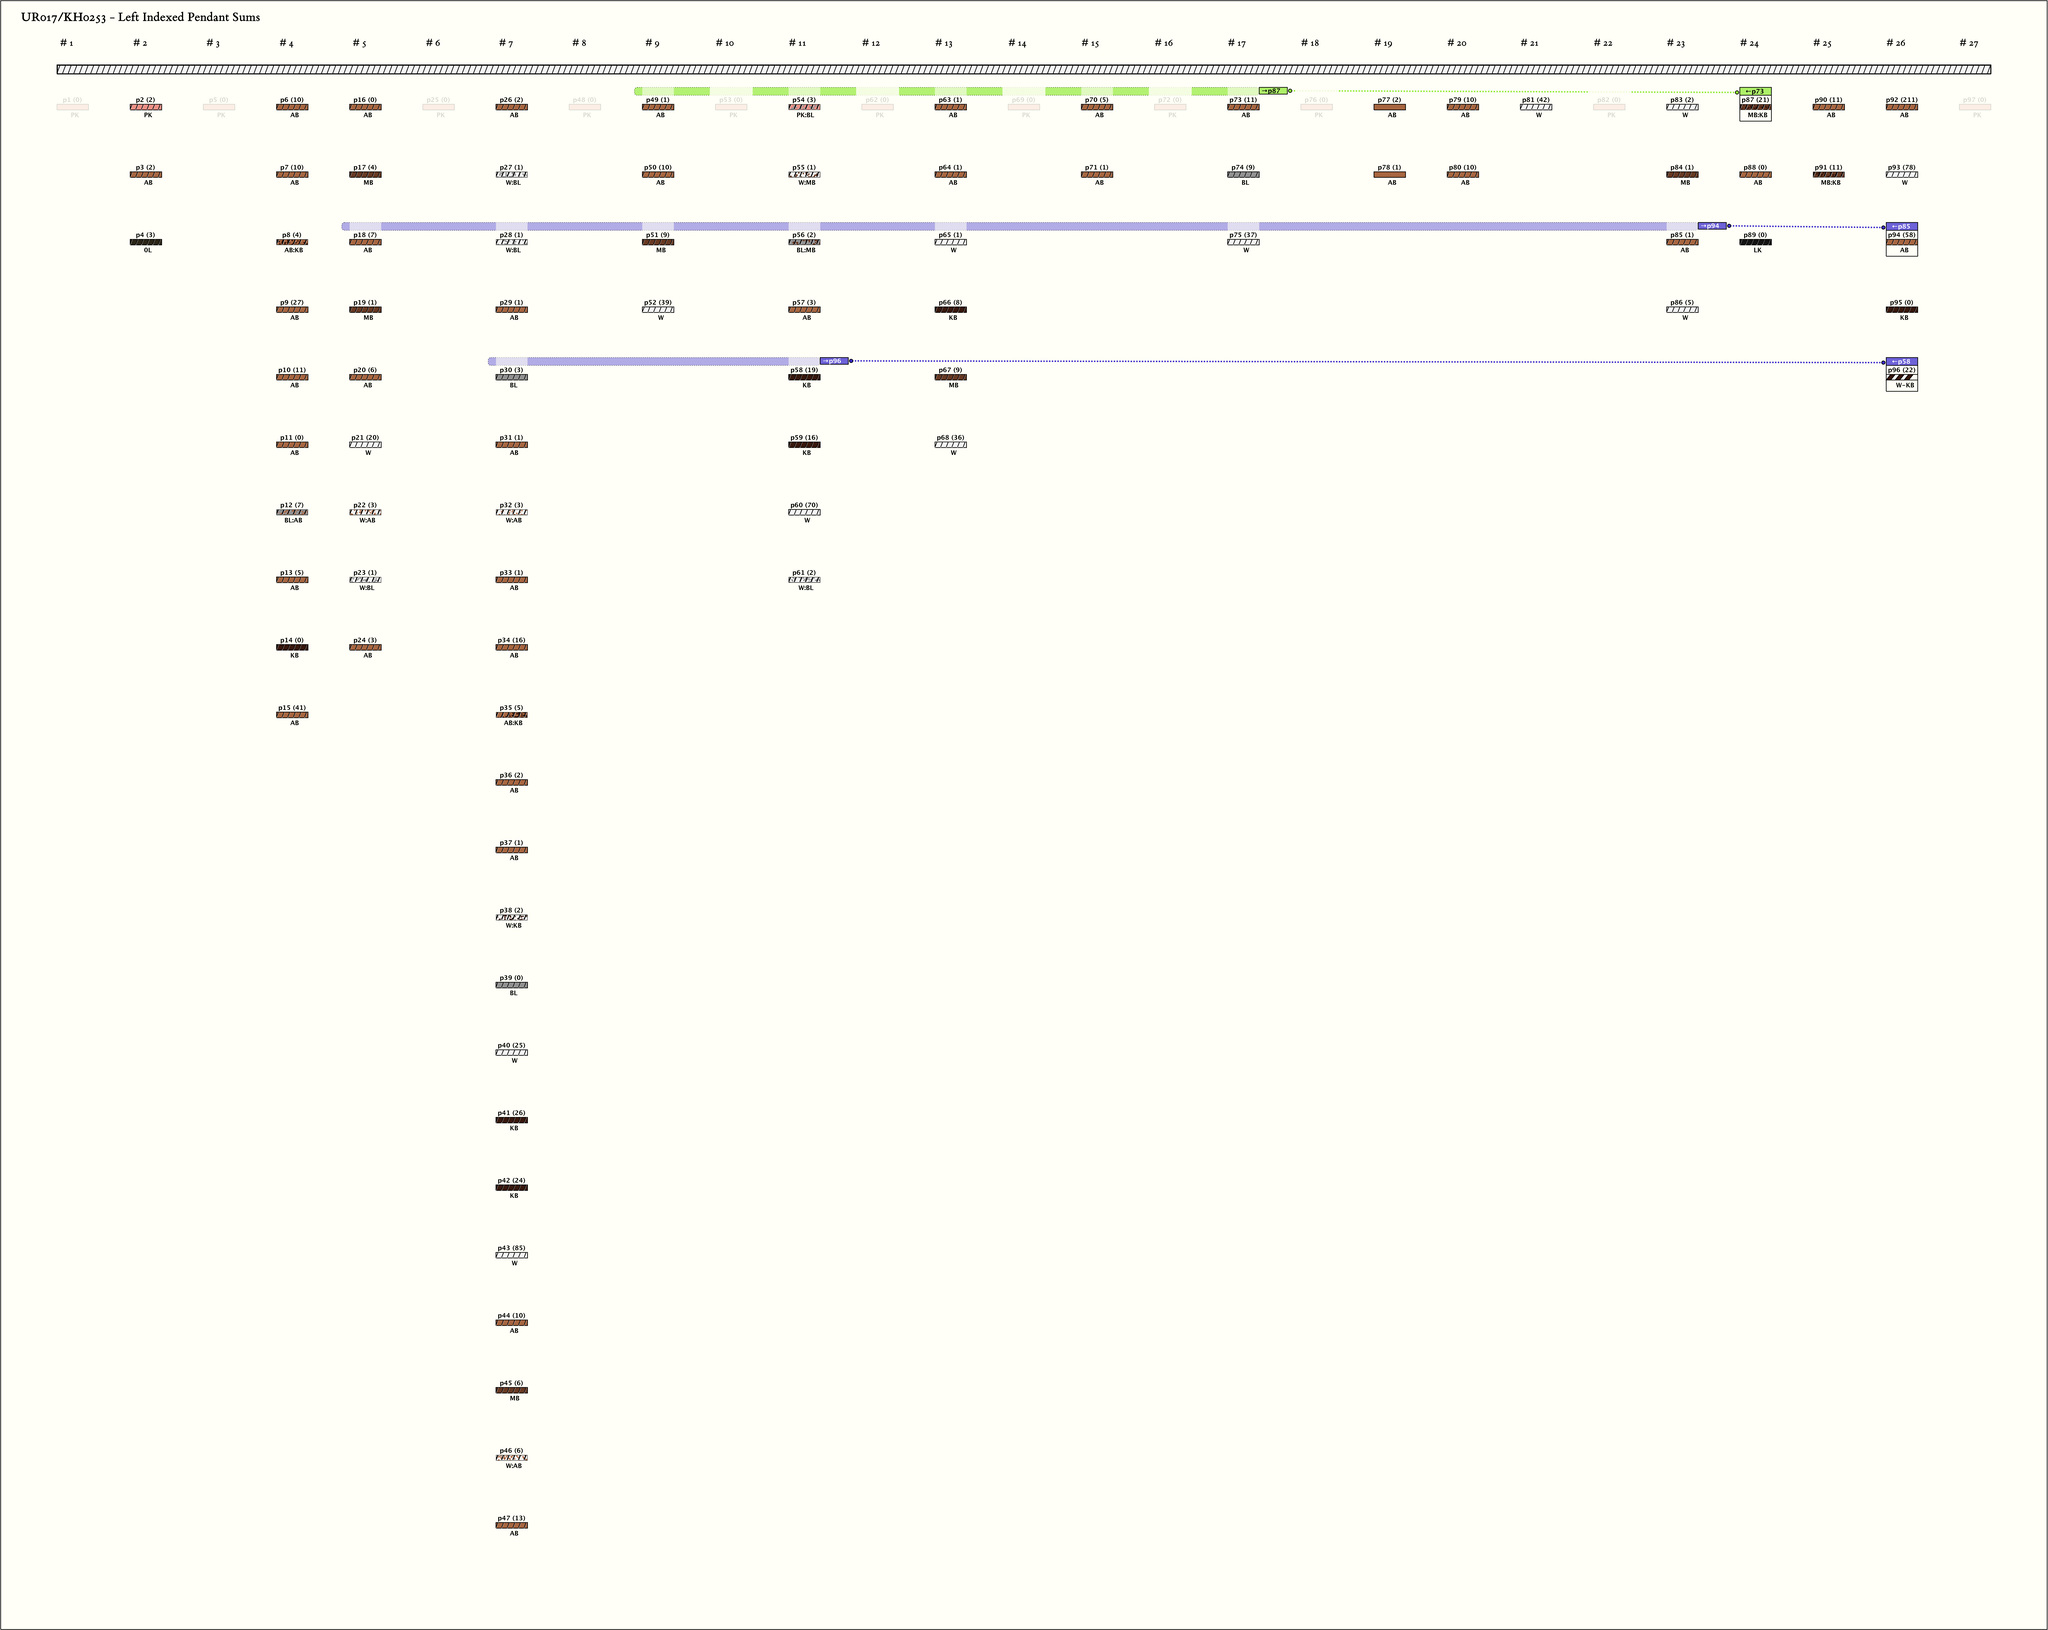
Task: Click the p38 W:KB striped swatch
Action: point(511,917)
